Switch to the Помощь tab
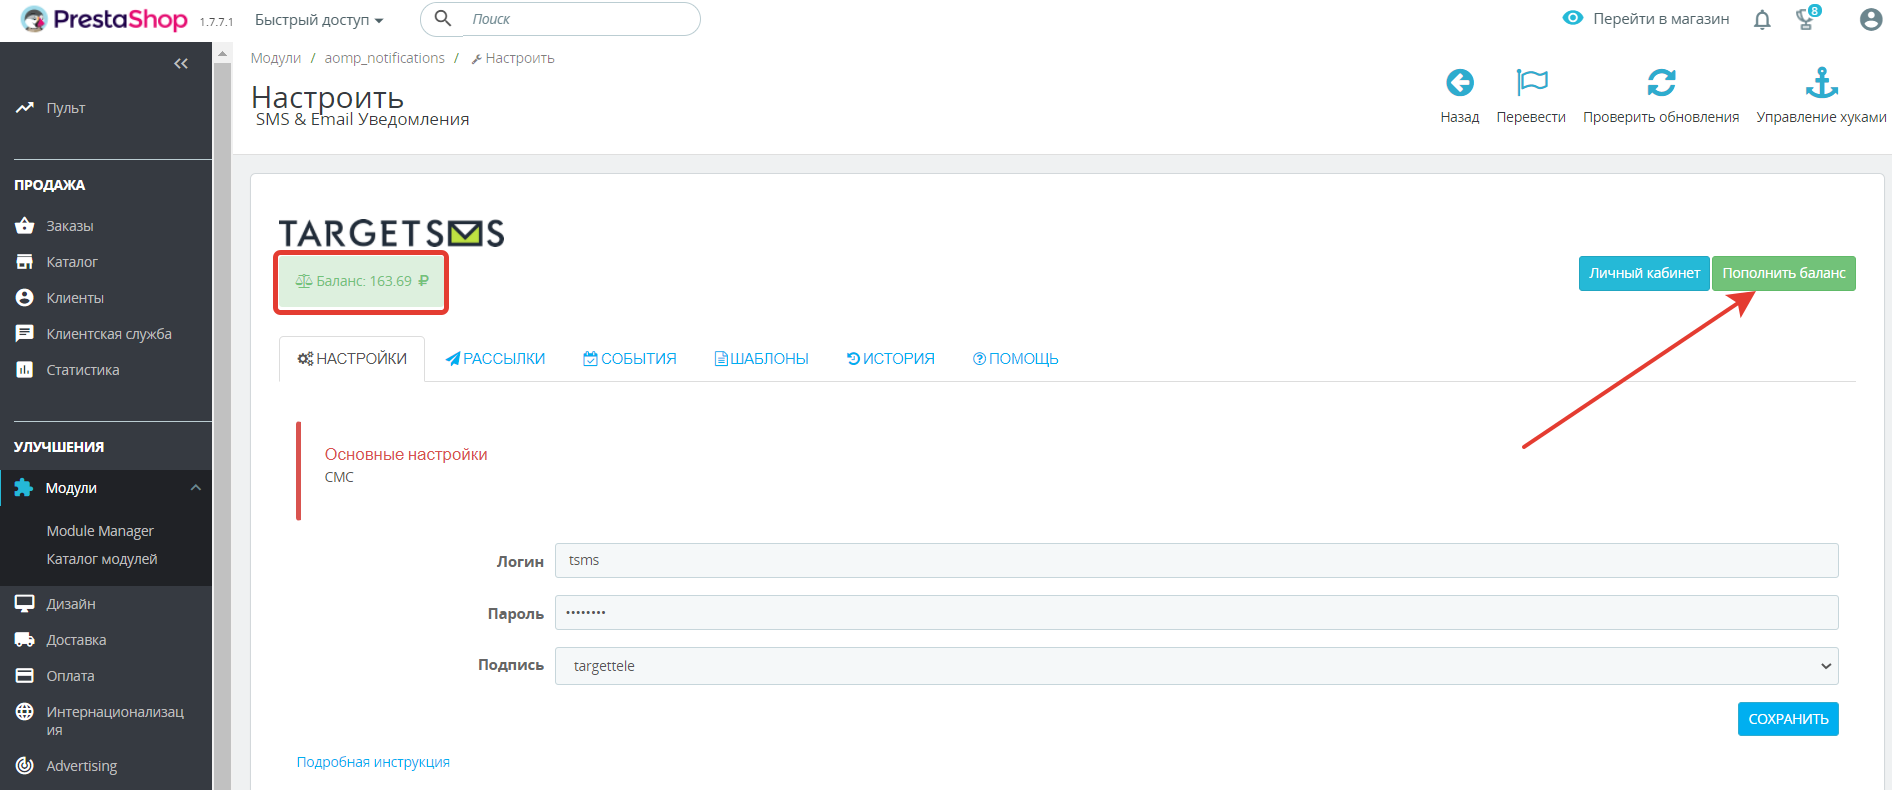Screen dimensions: 1892x790 [x=1015, y=359]
